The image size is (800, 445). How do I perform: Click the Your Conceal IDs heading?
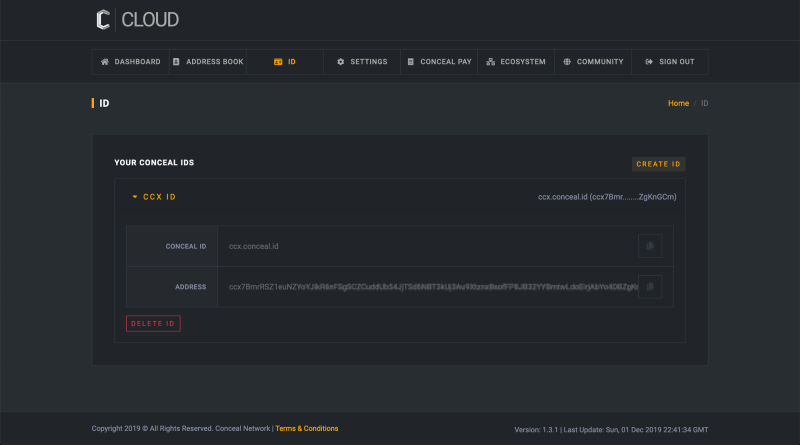click(x=154, y=163)
